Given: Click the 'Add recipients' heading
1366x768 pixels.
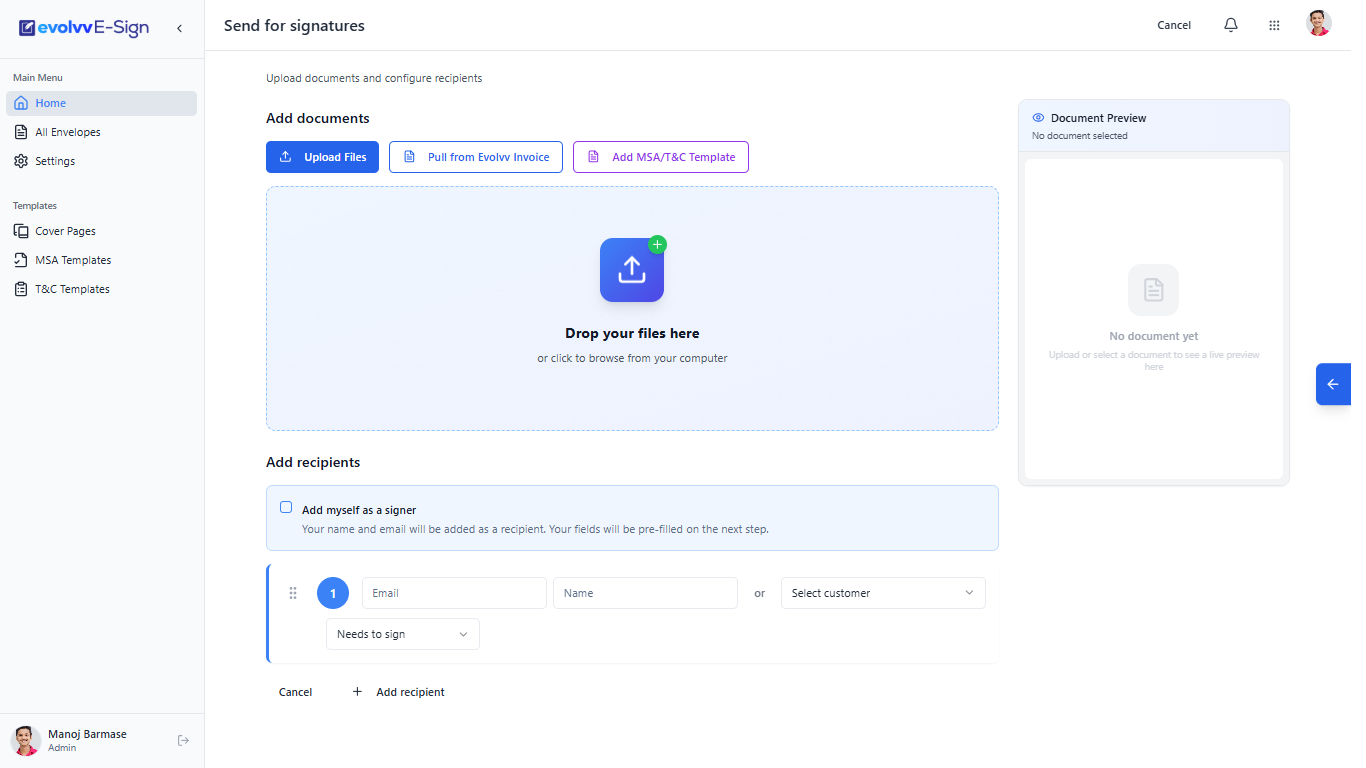Looking at the screenshot, I should (313, 463).
